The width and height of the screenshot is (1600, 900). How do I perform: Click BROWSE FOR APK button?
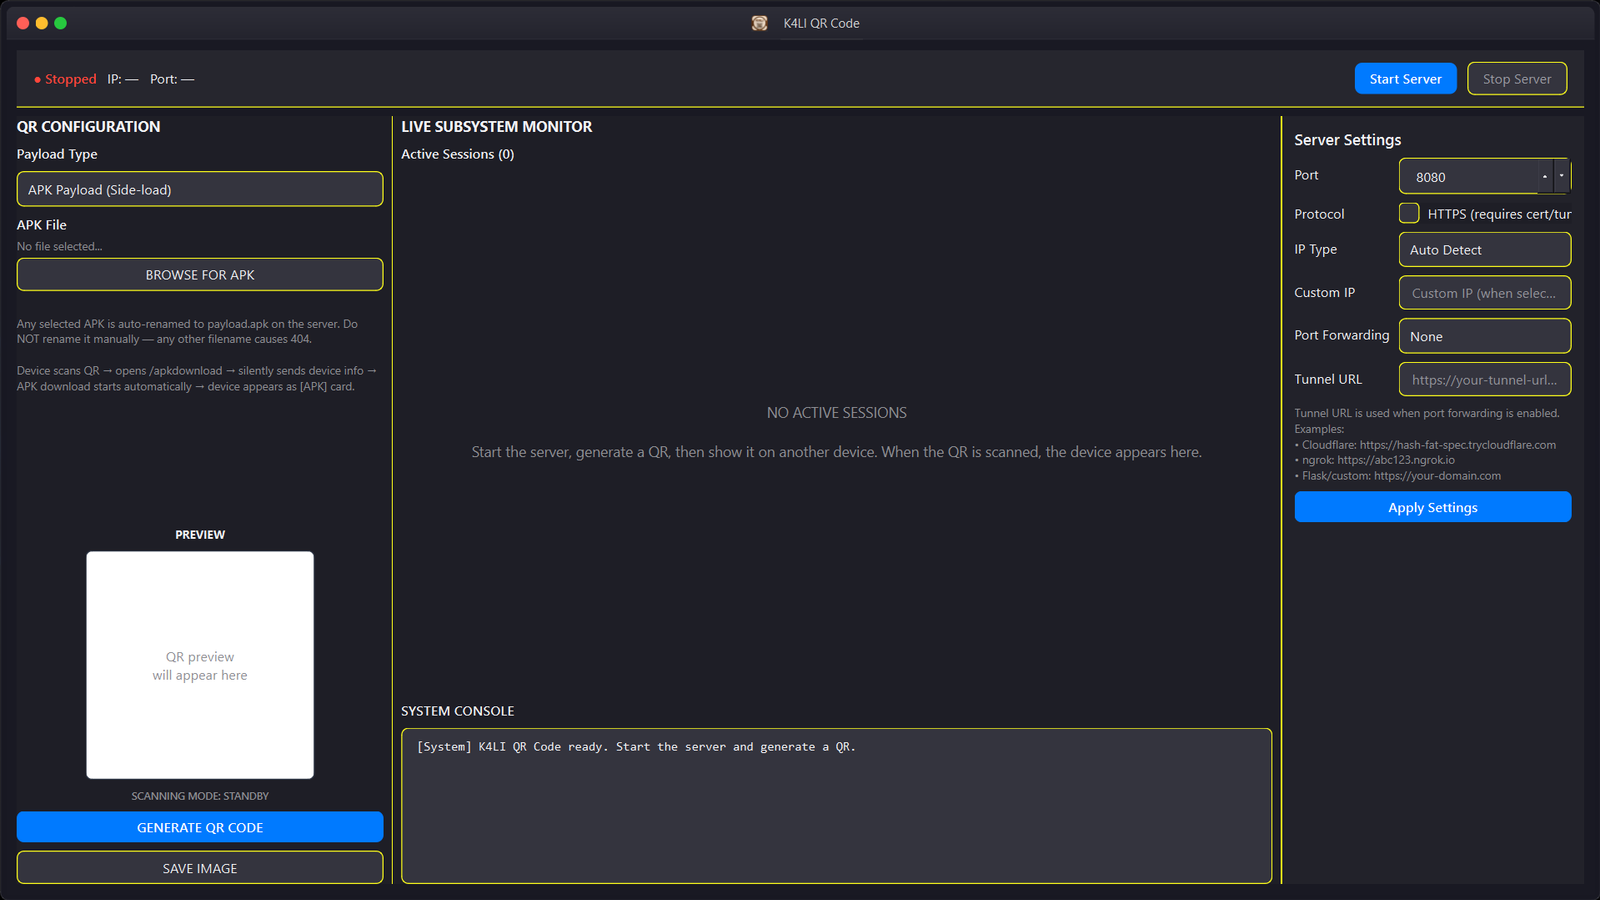[x=200, y=275]
